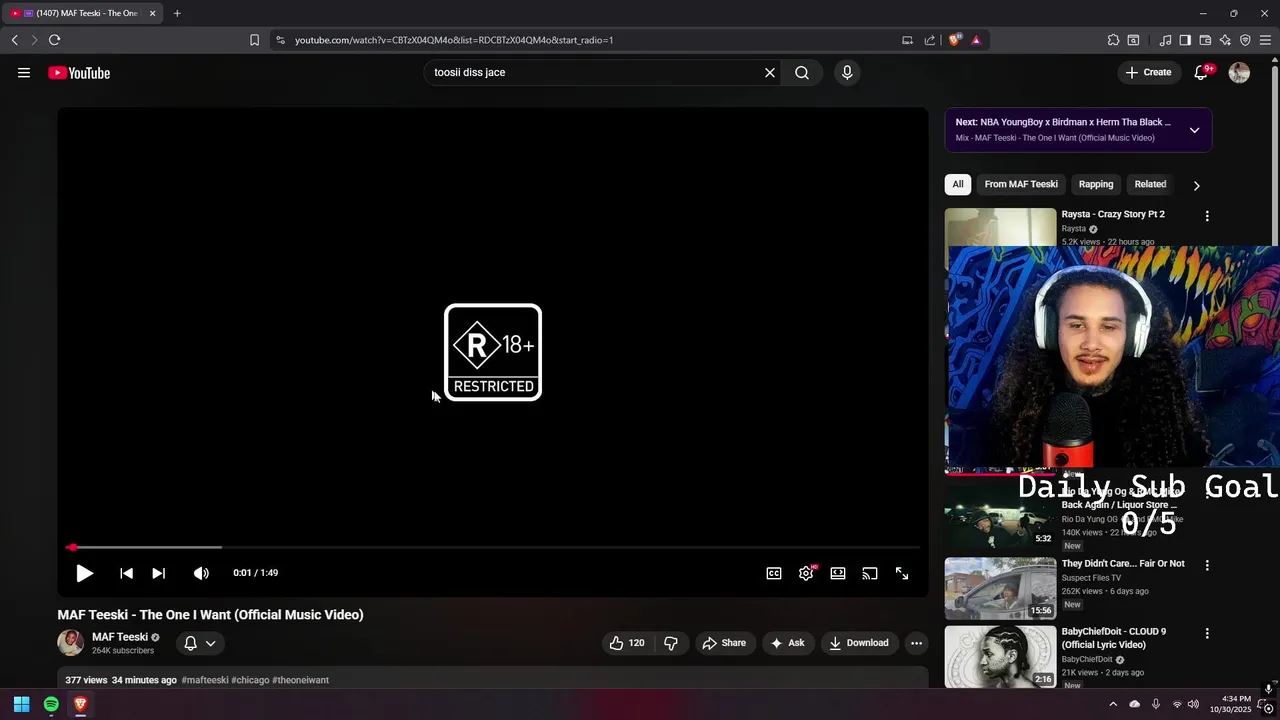
Task: Open browser main menu
Action: coord(1265,40)
